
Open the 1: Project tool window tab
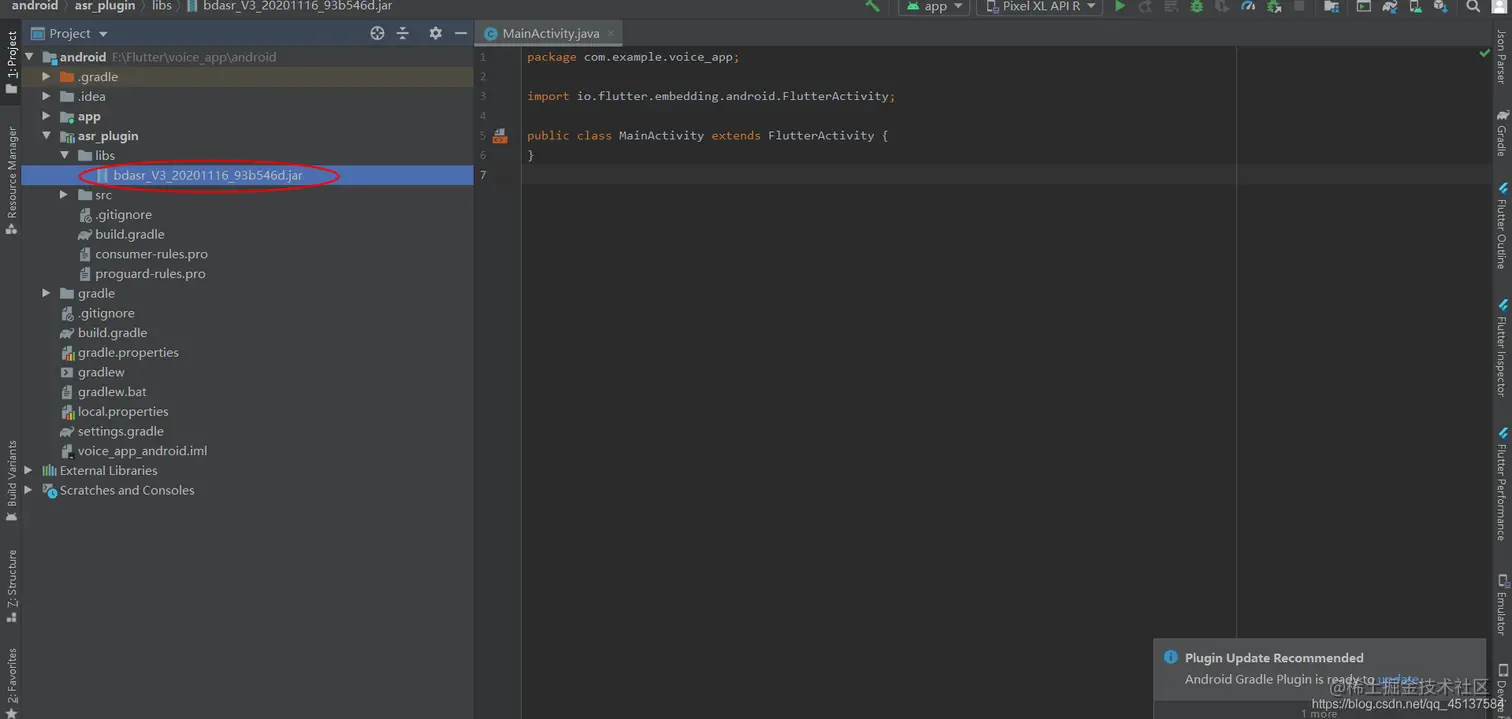(11, 62)
